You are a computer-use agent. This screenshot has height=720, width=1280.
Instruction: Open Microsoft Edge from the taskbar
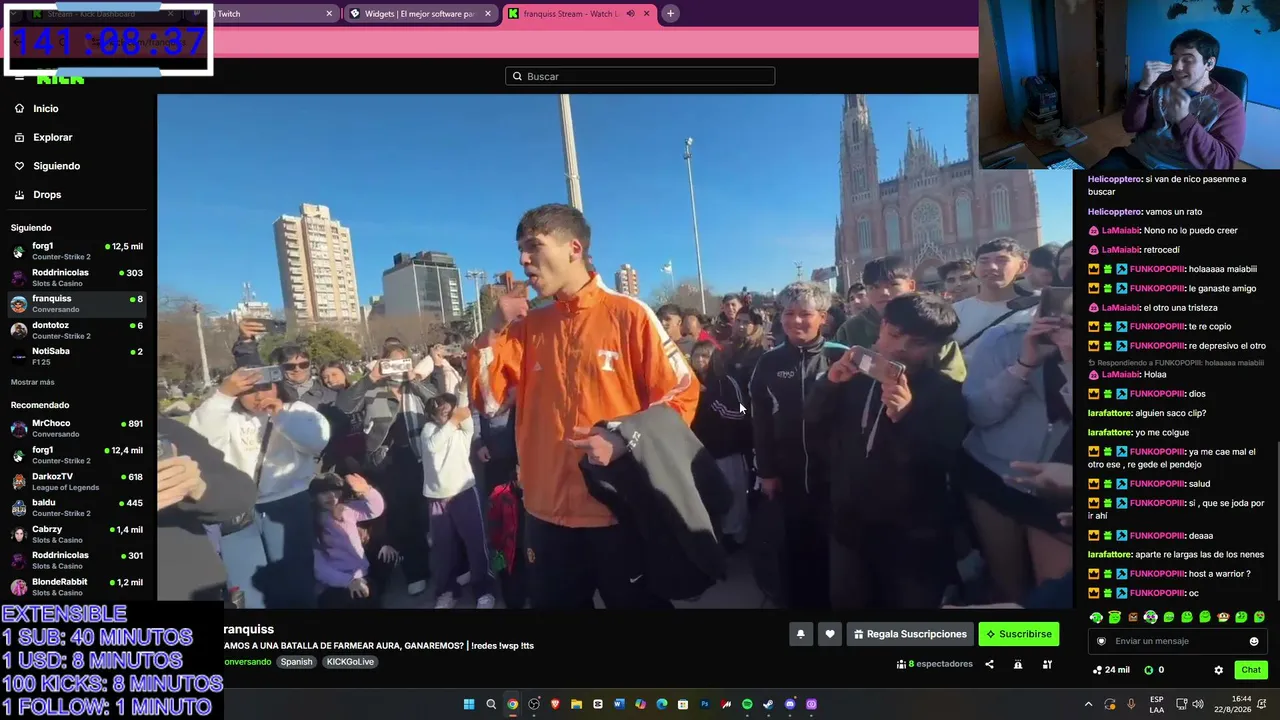coord(662,704)
